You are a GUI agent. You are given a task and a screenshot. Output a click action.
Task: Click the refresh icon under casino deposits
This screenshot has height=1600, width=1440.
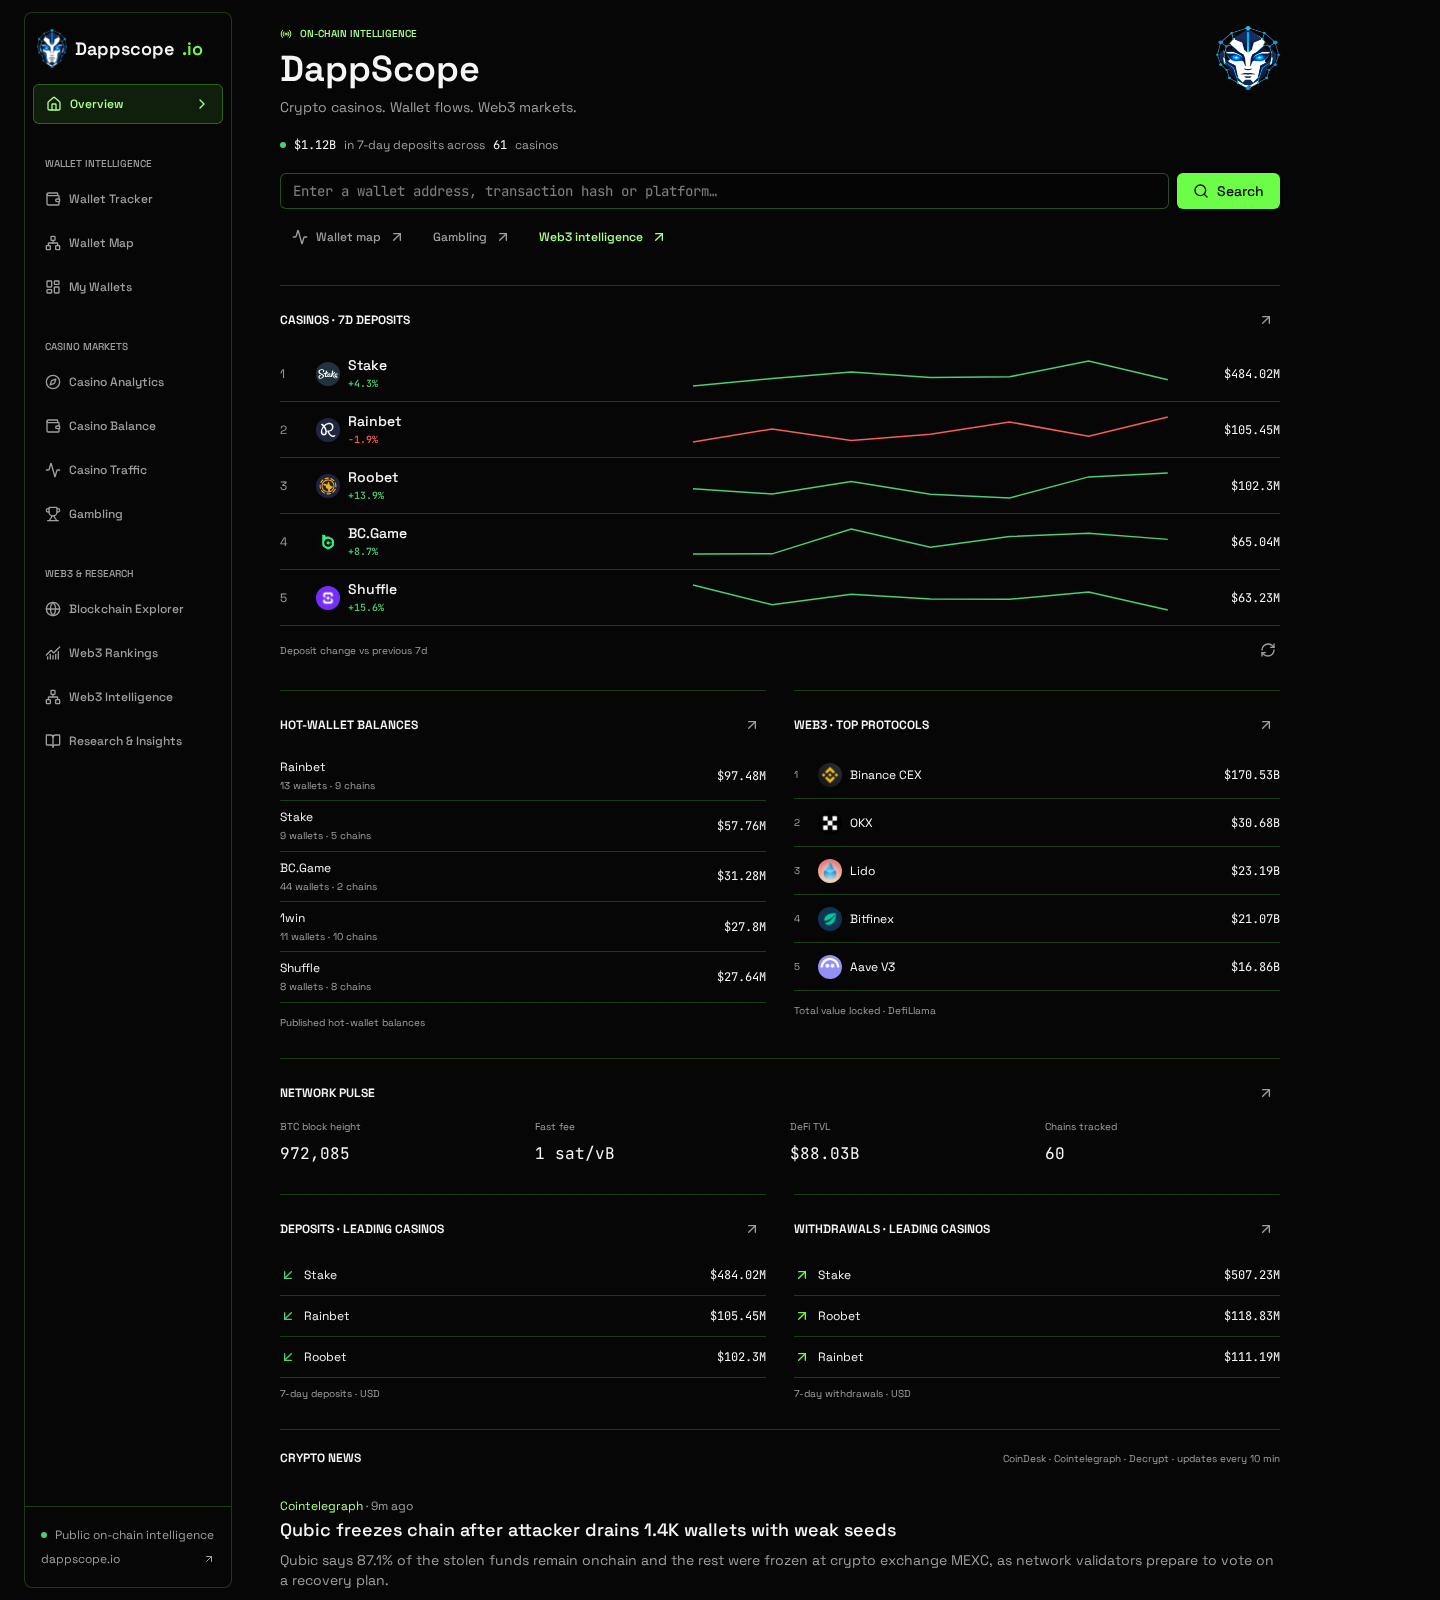tap(1268, 650)
